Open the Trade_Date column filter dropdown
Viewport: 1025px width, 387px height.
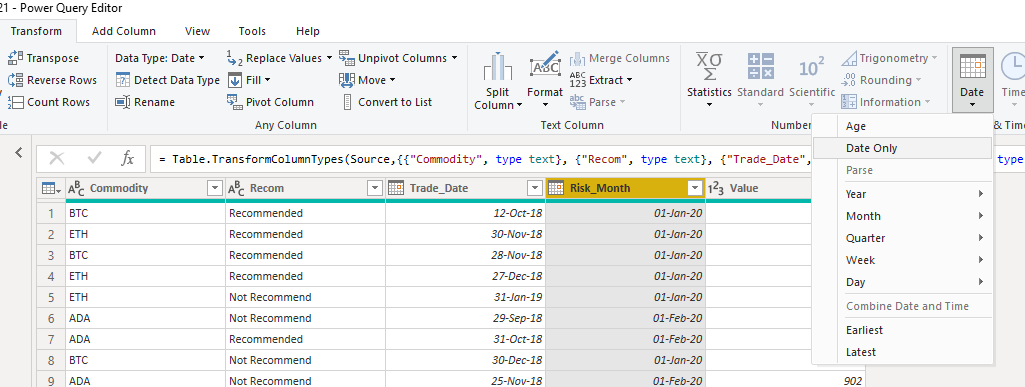[535, 188]
